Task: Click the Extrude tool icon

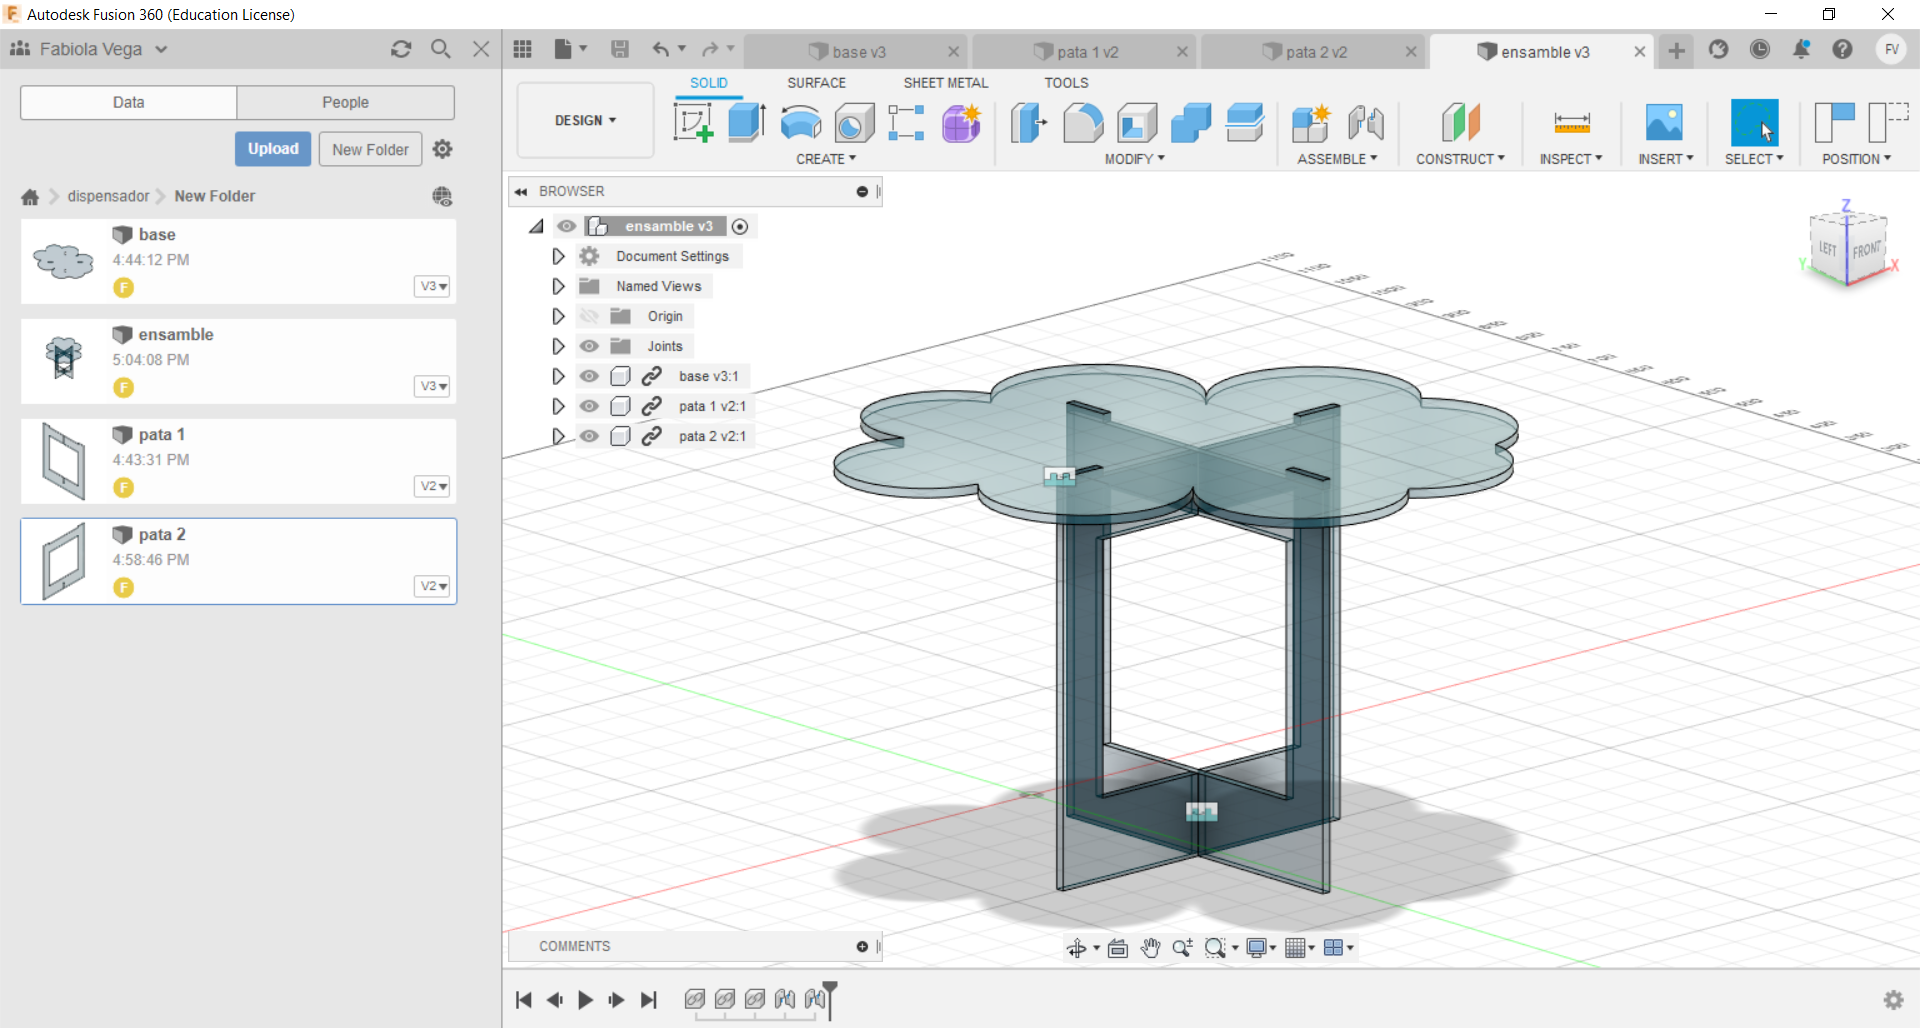Action: coord(746,123)
